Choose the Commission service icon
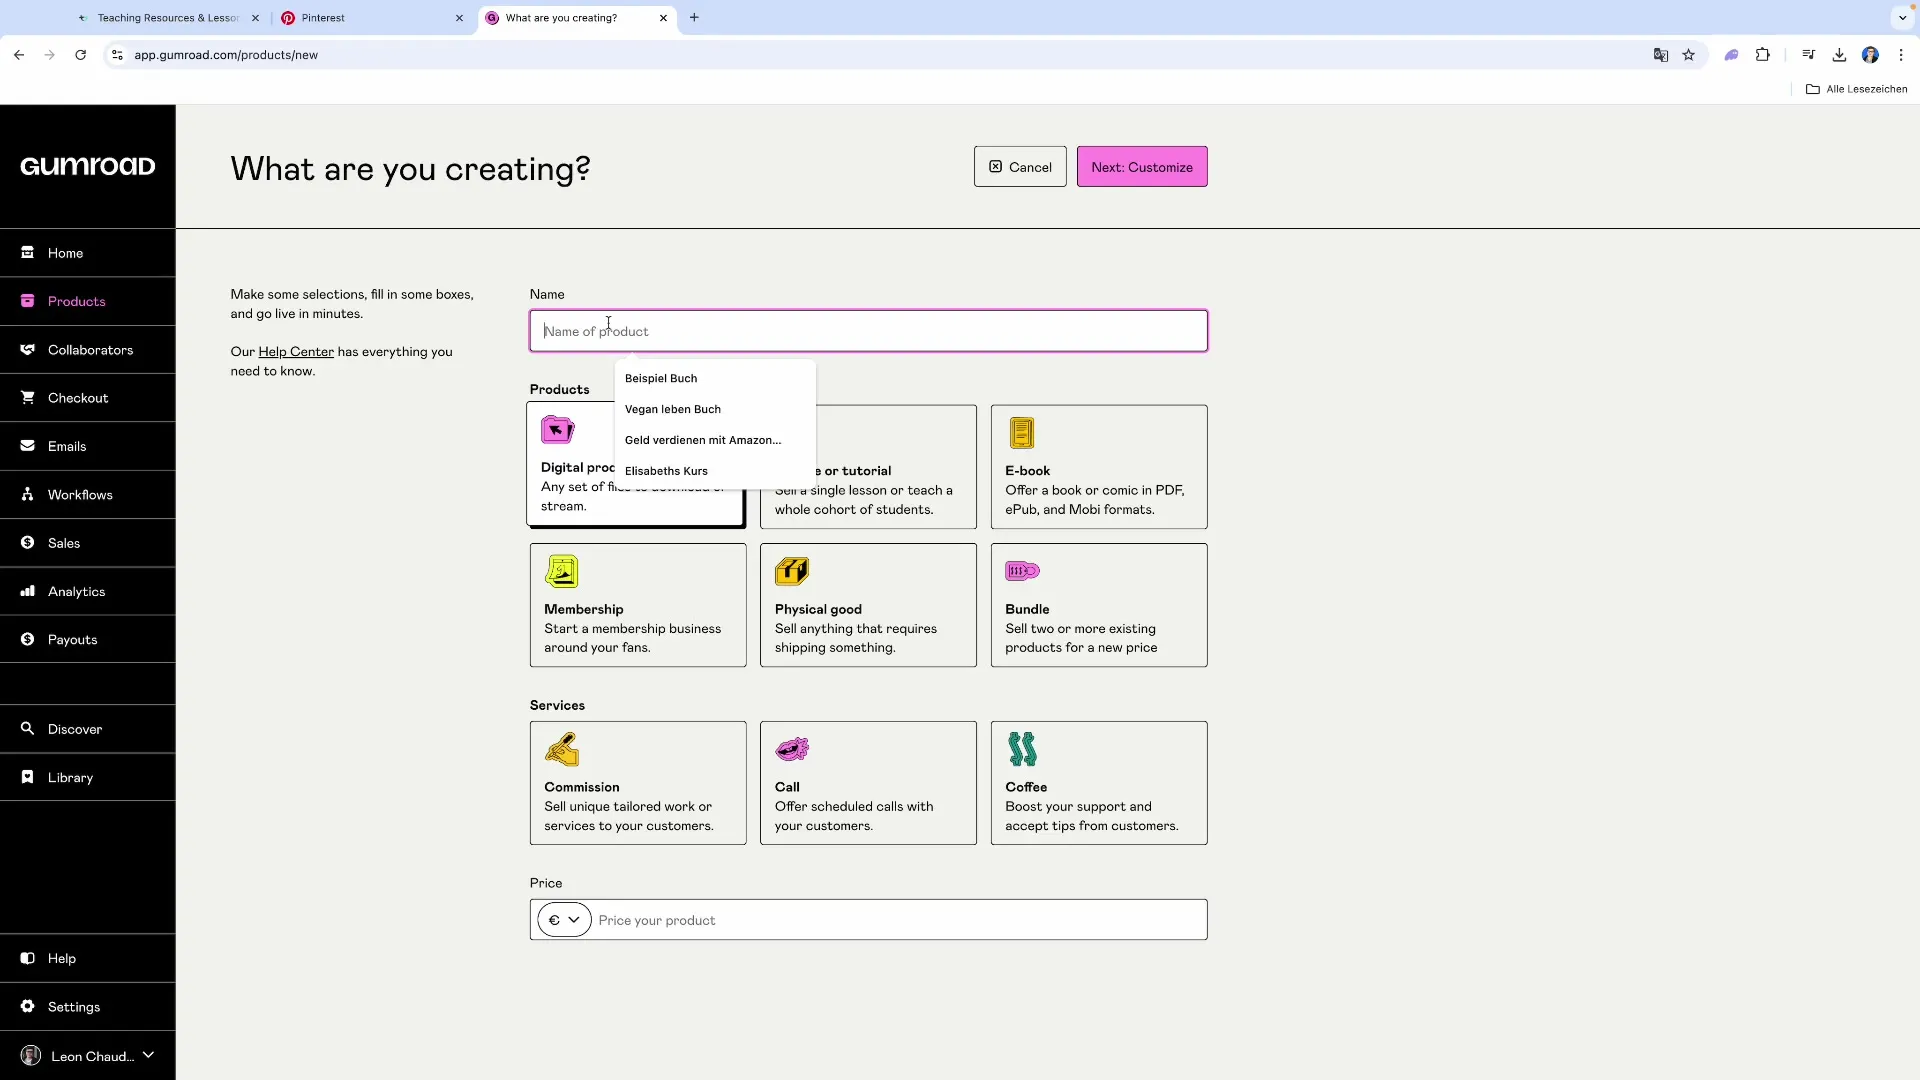This screenshot has height=1080, width=1920. point(561,749)
